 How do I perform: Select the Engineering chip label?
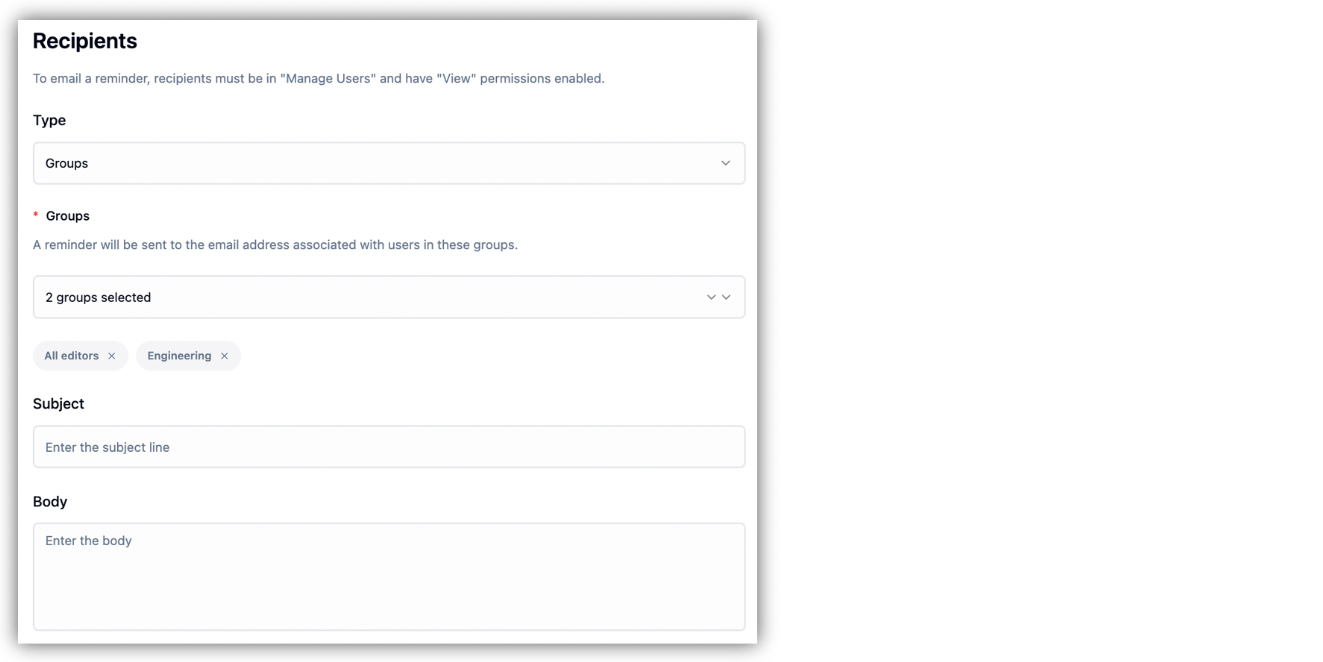[179, 356]
